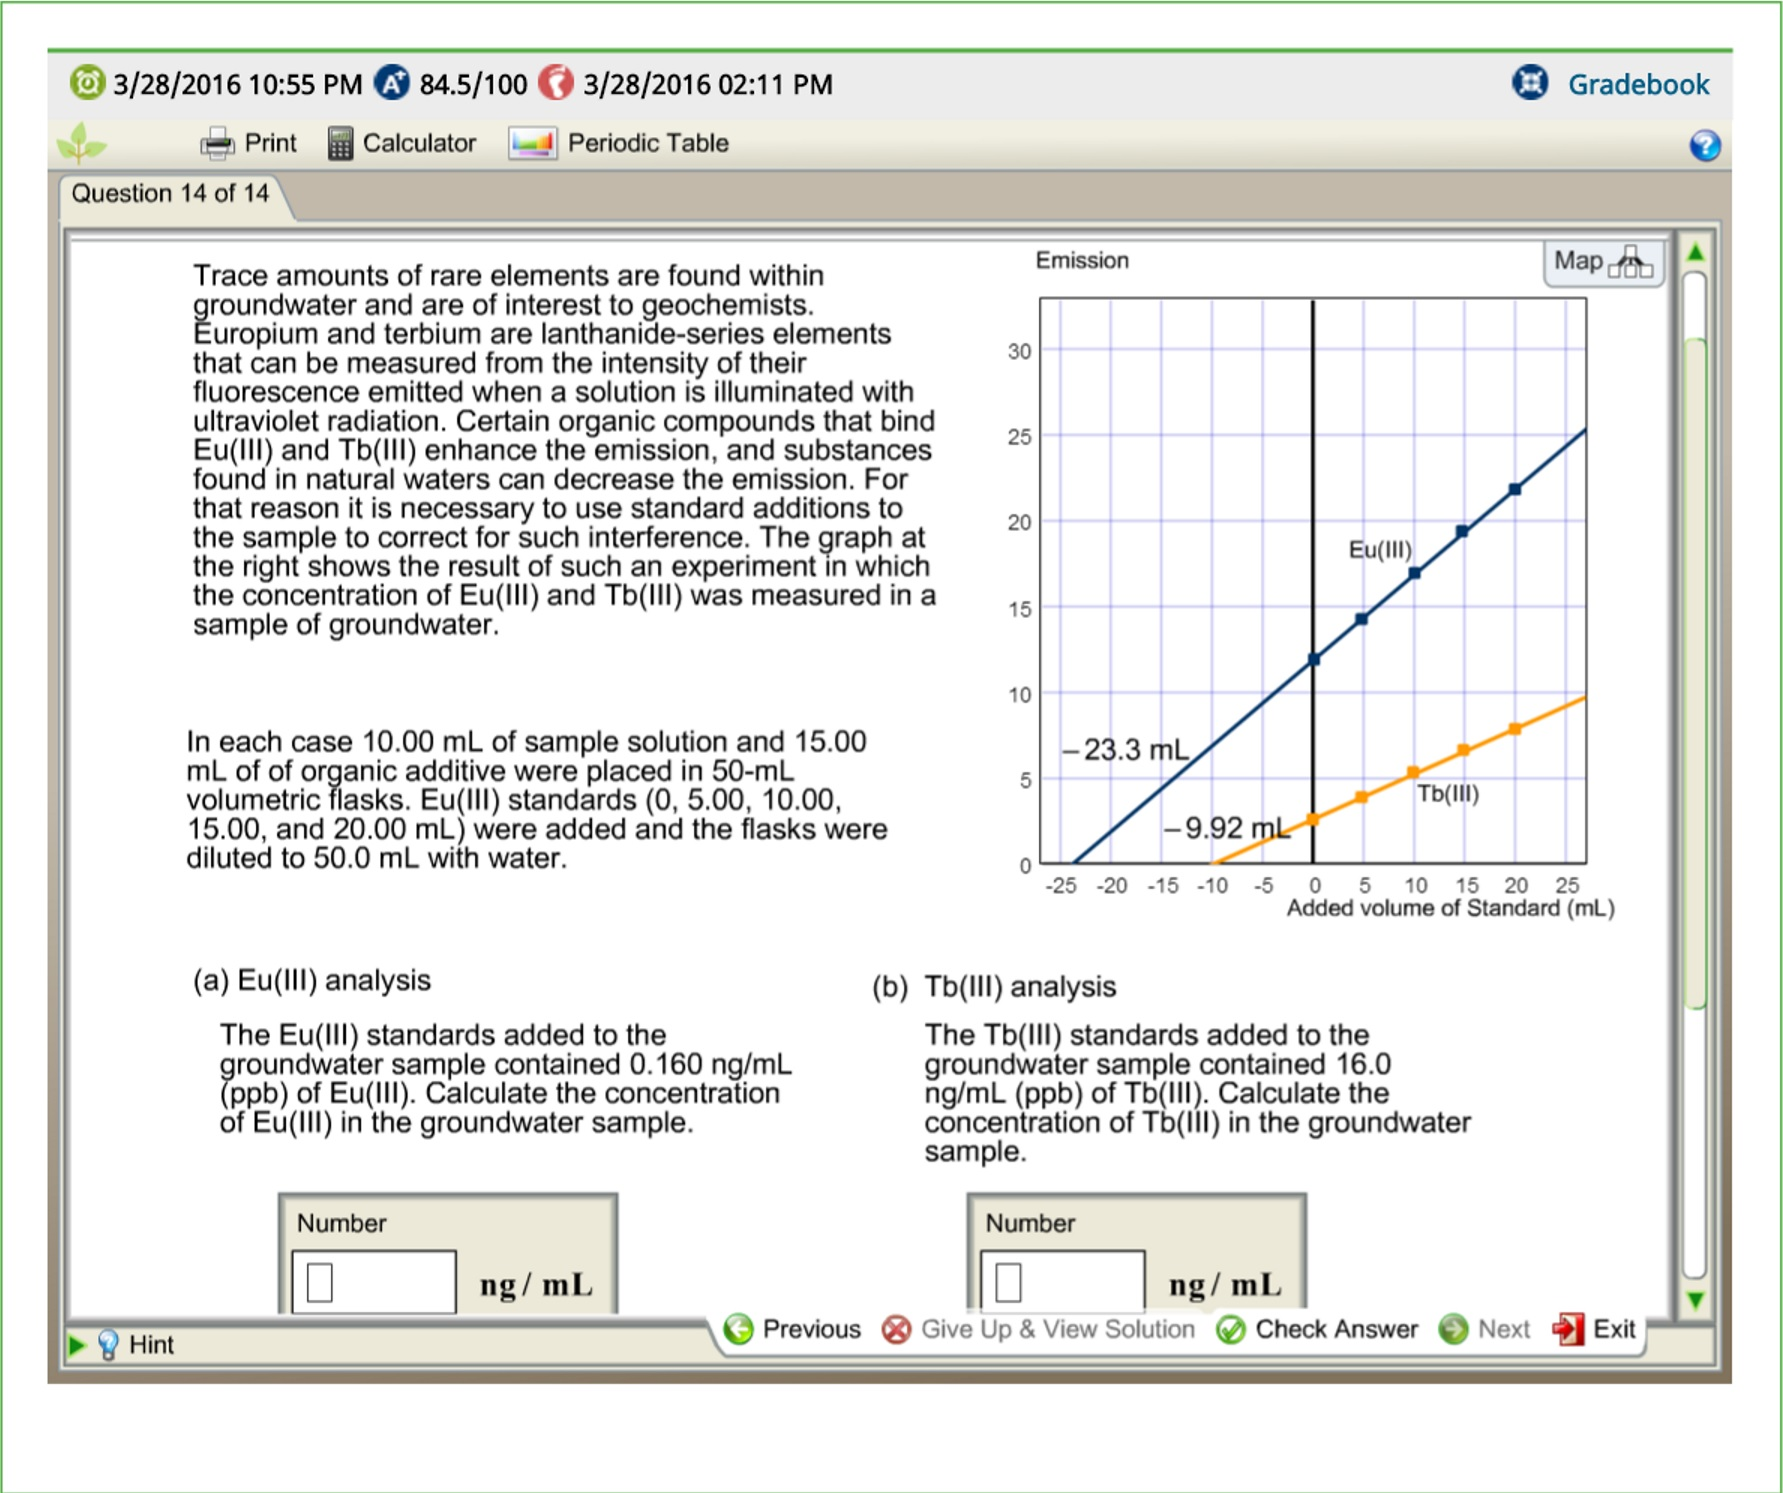Click the Exit door icon

(1567, 1329)
